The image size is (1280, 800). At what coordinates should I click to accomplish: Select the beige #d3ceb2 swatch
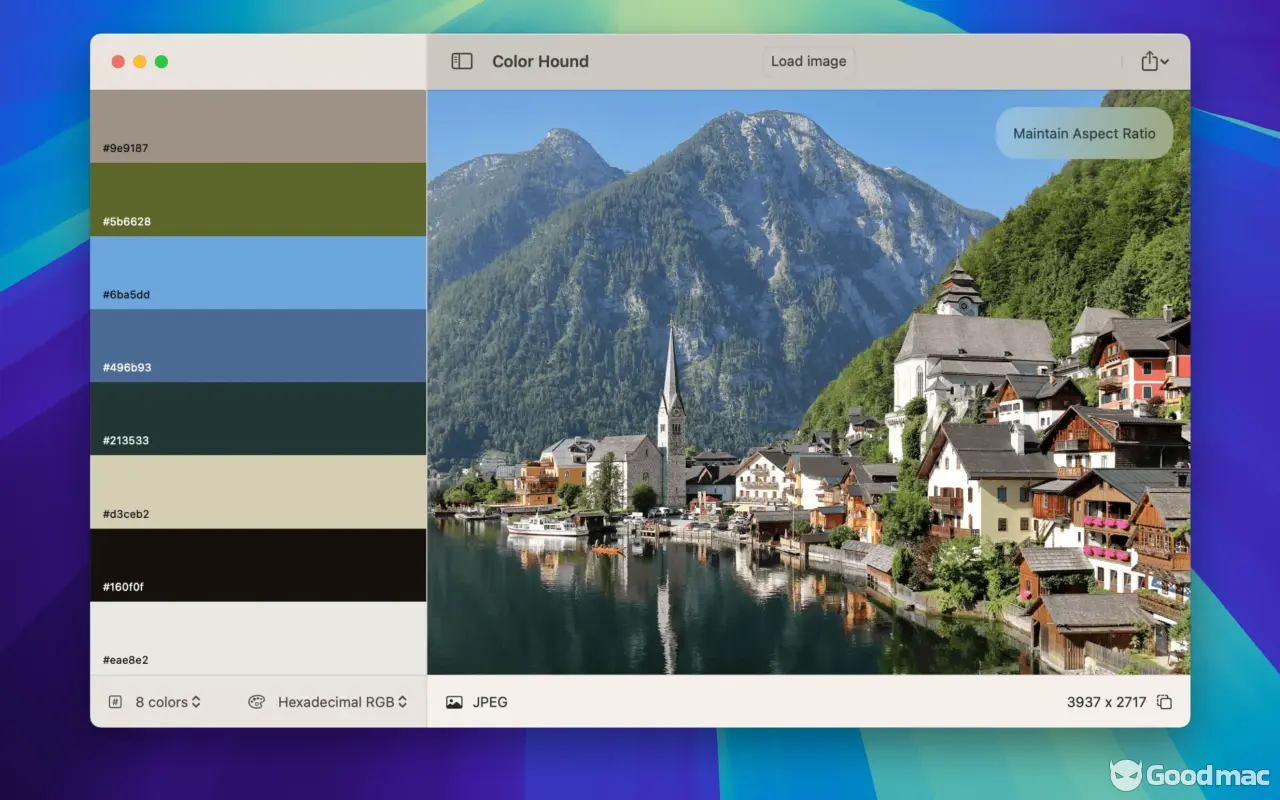click(258, 491)
